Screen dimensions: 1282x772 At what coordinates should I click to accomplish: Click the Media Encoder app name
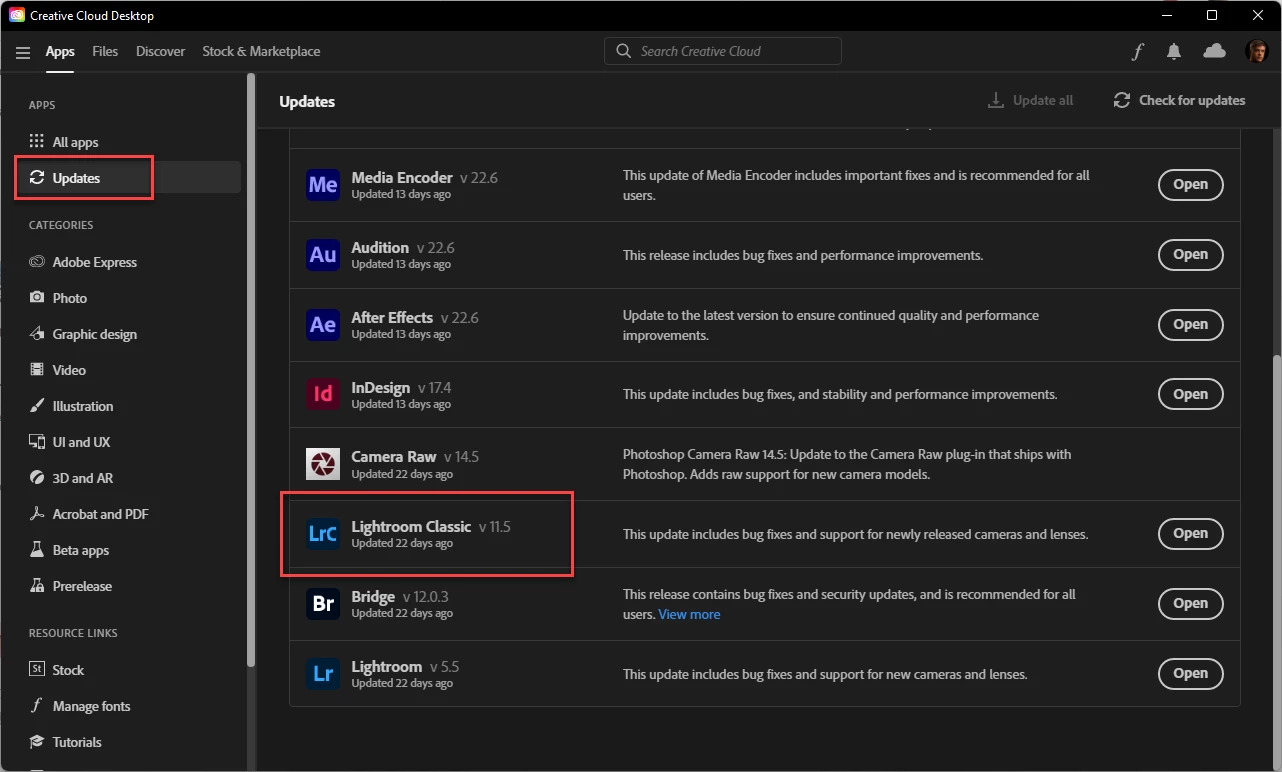pyautogui.click(x=402, y=178)
